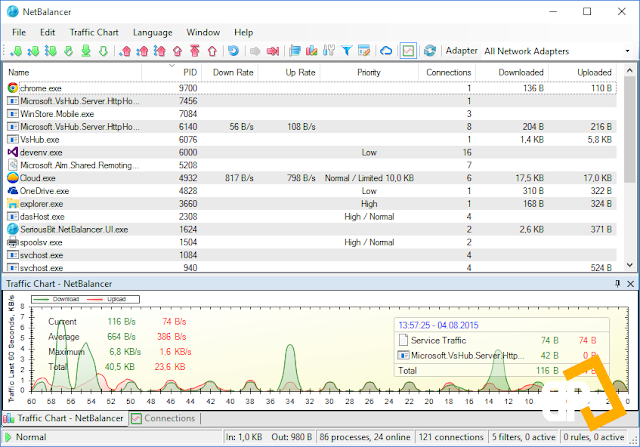Open the Help menu
This screenshot has height=447, width=640.
(x=244, y=32)
